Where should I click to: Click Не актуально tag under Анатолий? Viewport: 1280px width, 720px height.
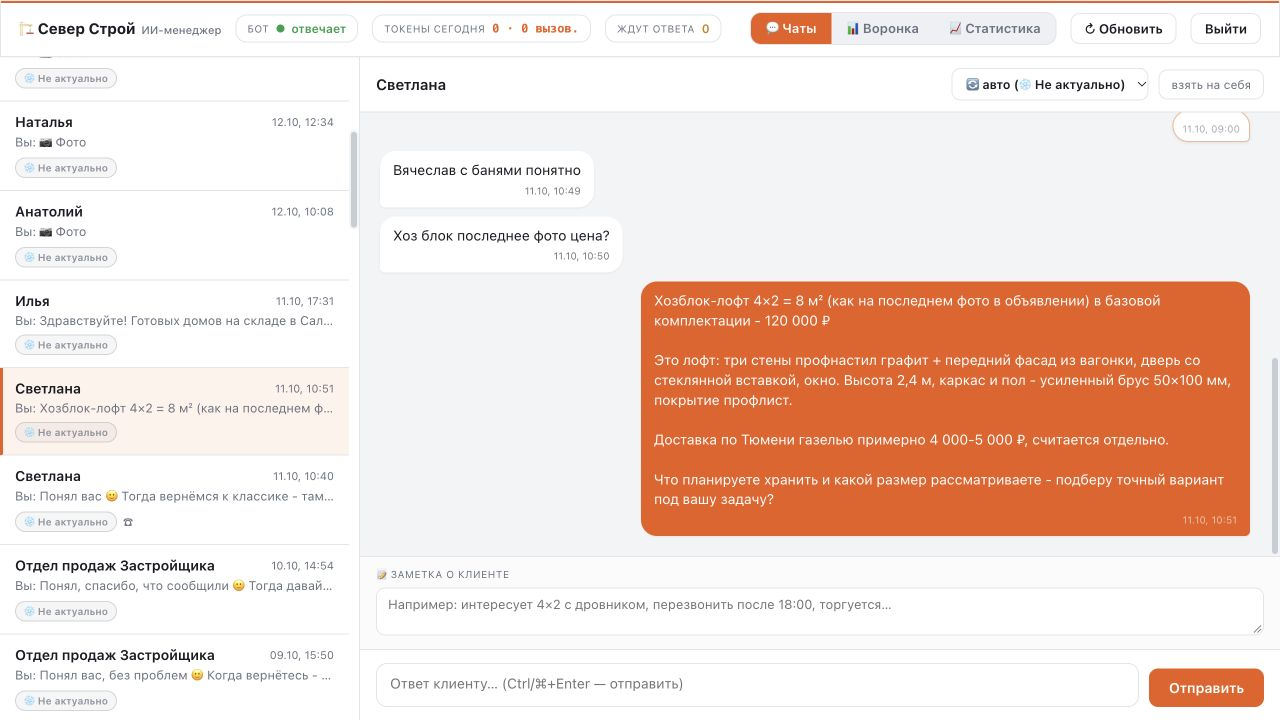click(66, 257)
